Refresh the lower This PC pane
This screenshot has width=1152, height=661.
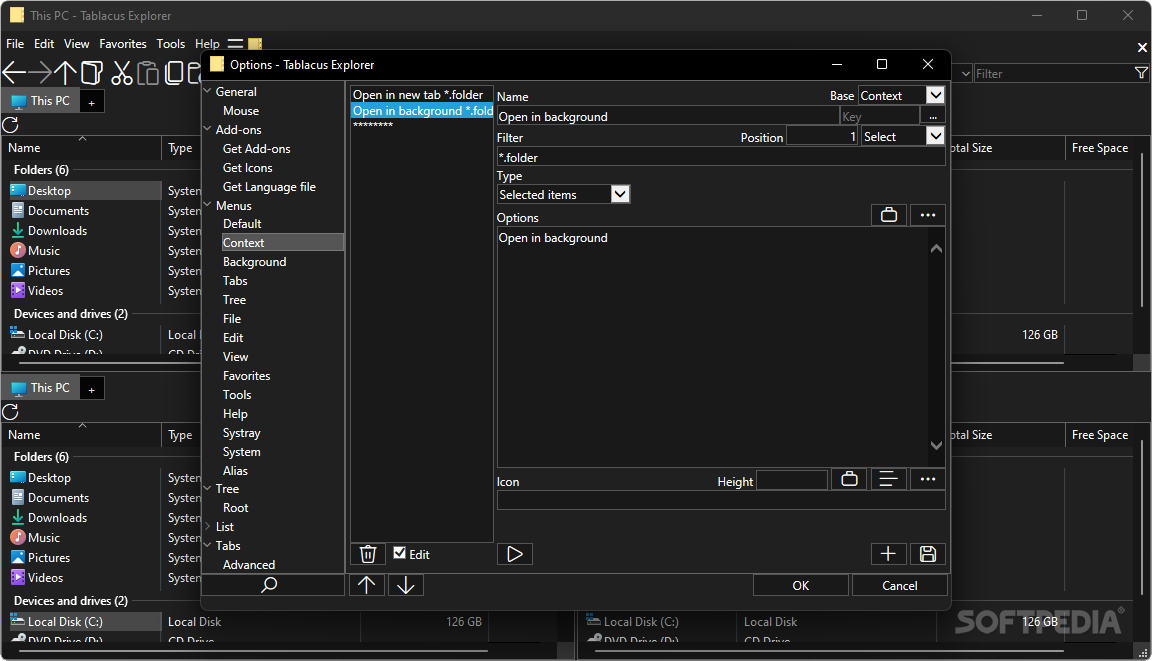click(x=10, y=411)
